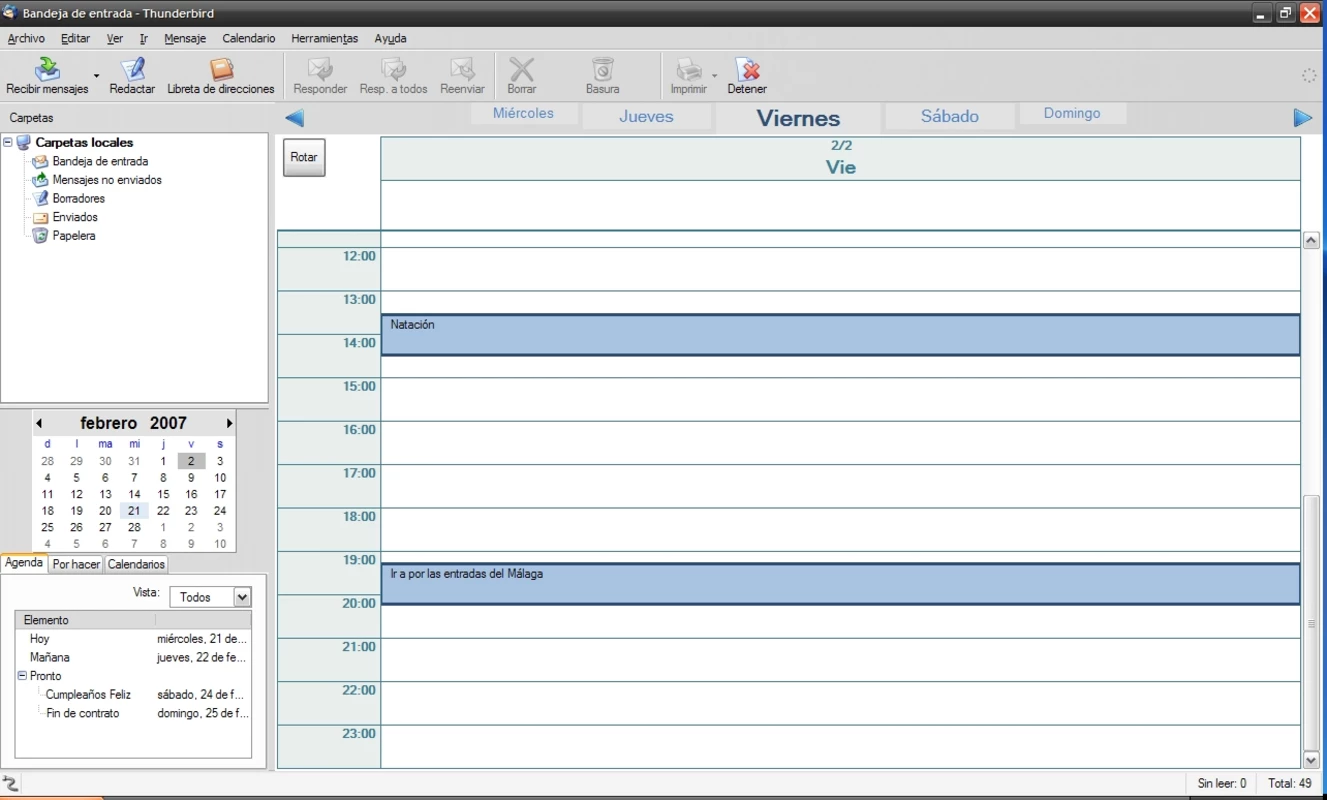Open the Calendario menu
1327x800 pixels.
(x=249, y=38)
